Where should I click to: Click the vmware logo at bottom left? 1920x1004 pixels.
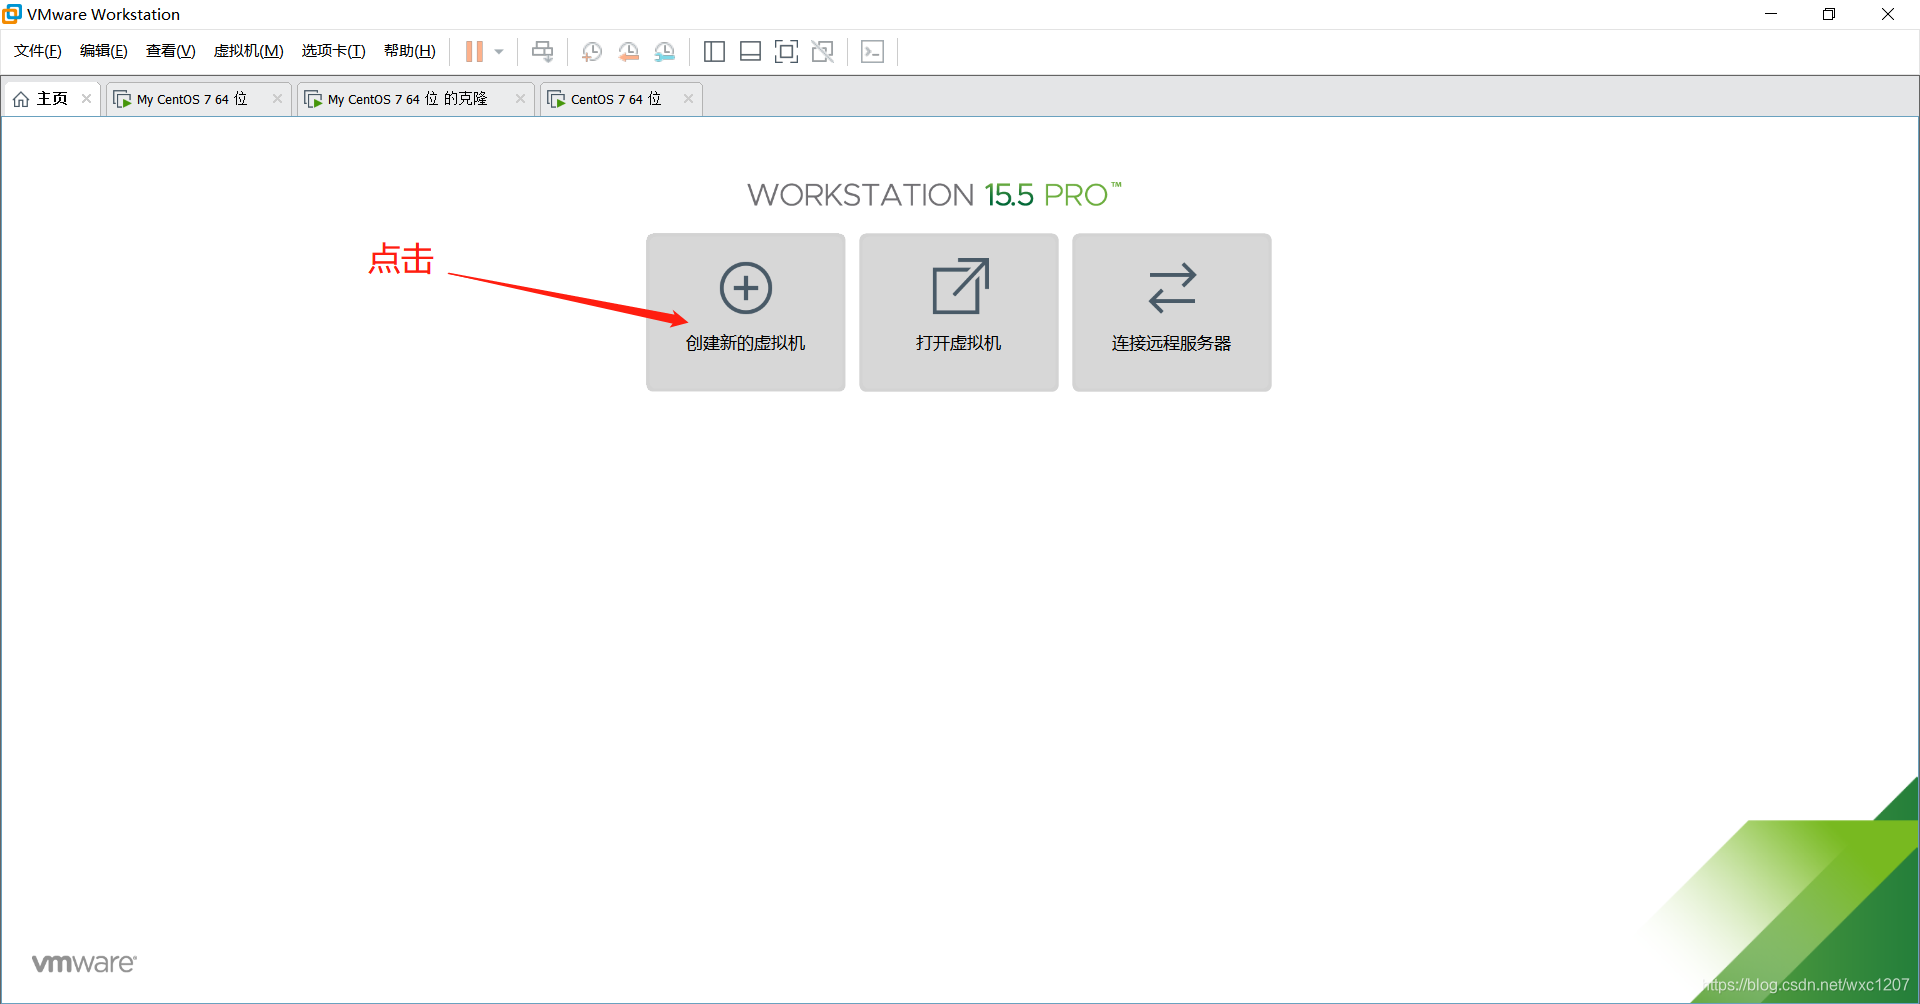pos(84,963)
